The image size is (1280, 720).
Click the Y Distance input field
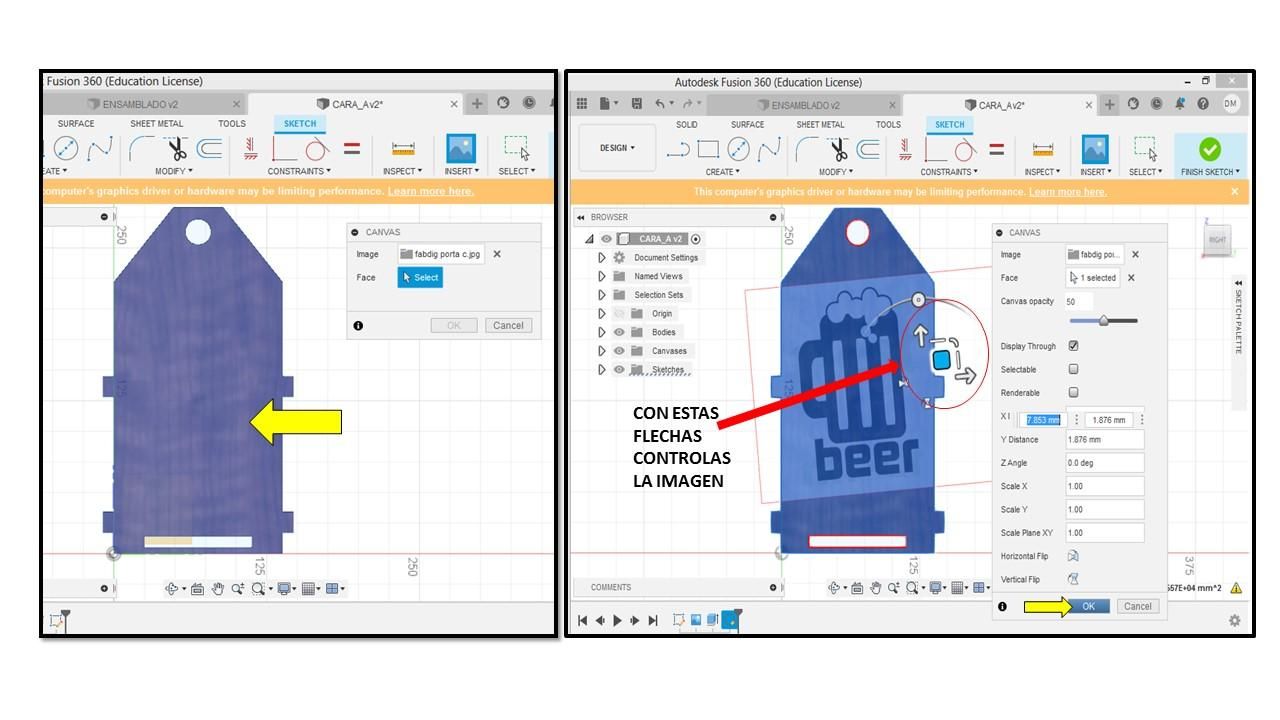click(1104, 440)
